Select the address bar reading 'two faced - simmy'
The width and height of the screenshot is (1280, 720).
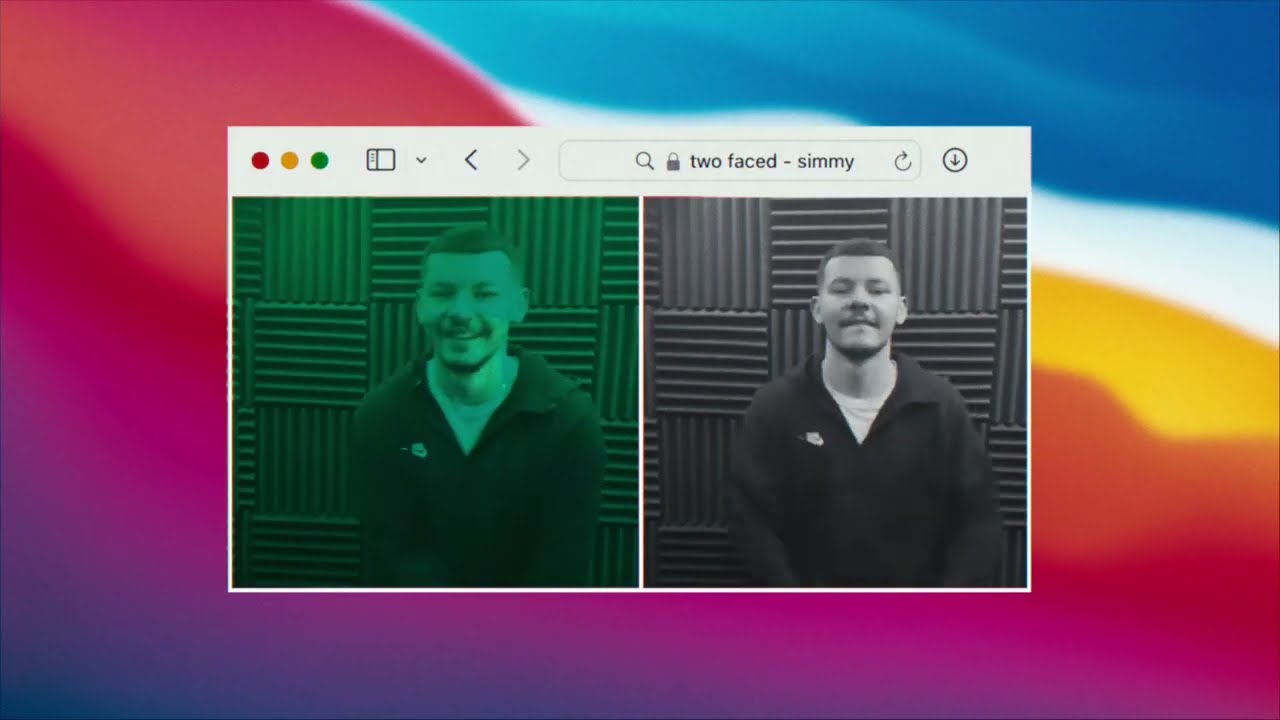(x=740, y=161)
